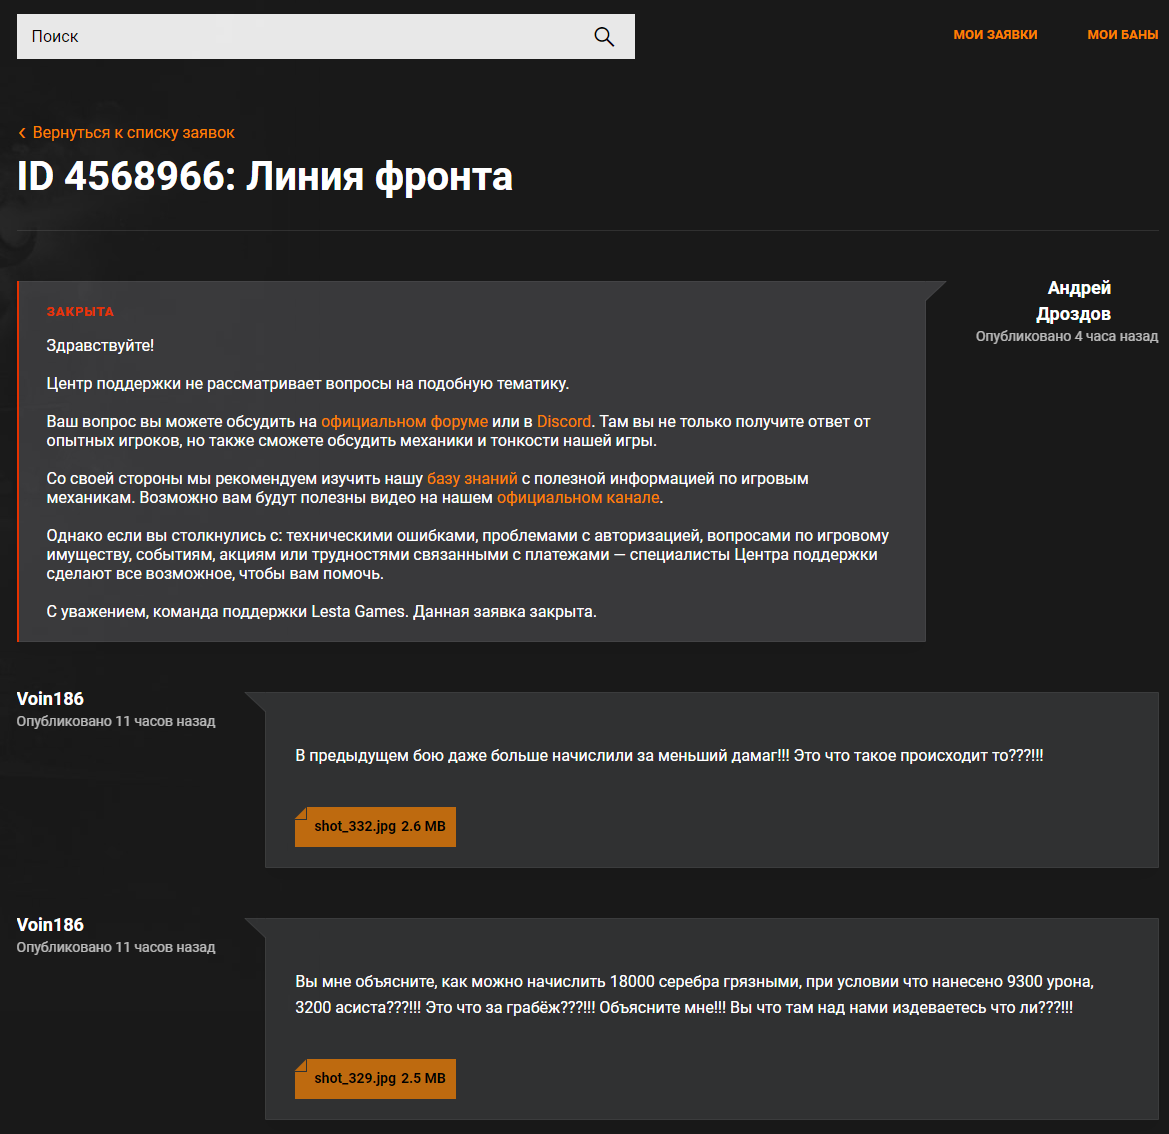1169x1134 pixels.
Task: Download attachment shot_332.jpg
Action: click(x=376, y=827)
